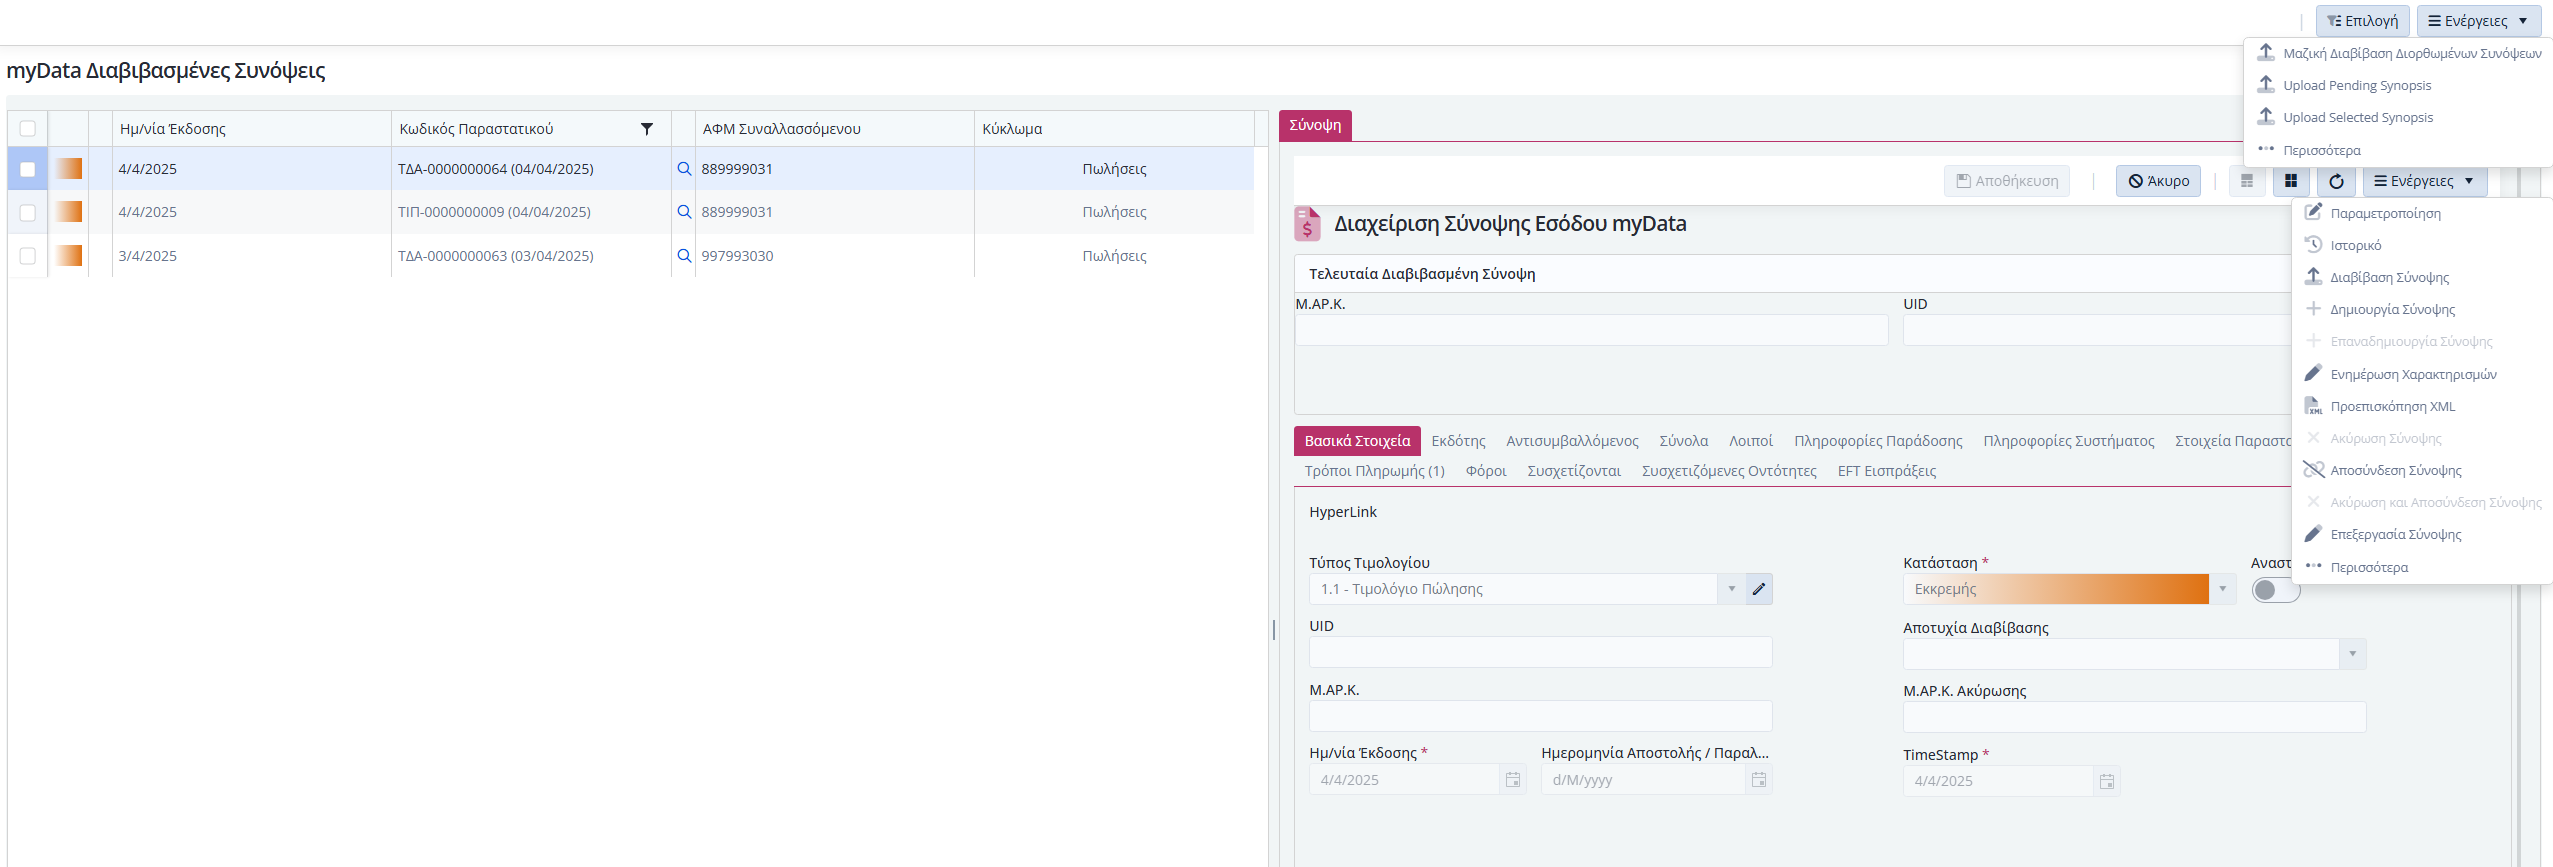Switch to grid layout view icon
This screenshot has height=867, width=2553.
click(x=2290, y=181)
